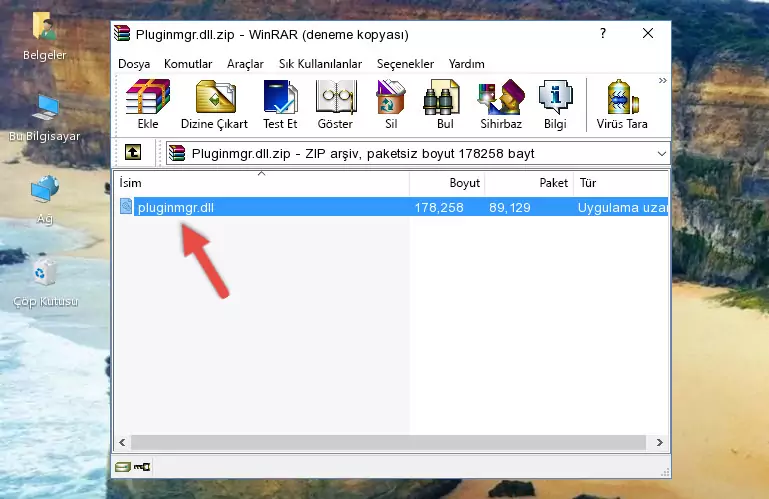Screen dimensions: 769x499
Task: Run Test Et on the archive
Action: coord(280,104)
